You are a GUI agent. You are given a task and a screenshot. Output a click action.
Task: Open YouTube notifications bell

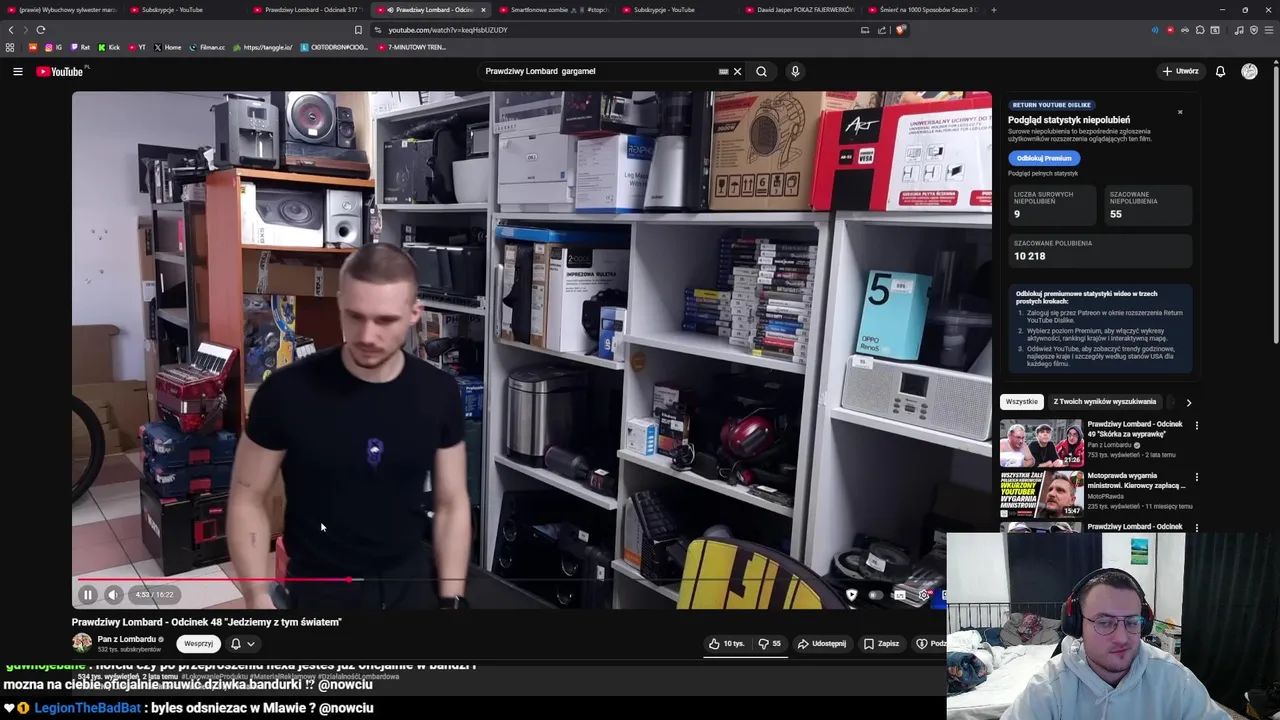1220,71
